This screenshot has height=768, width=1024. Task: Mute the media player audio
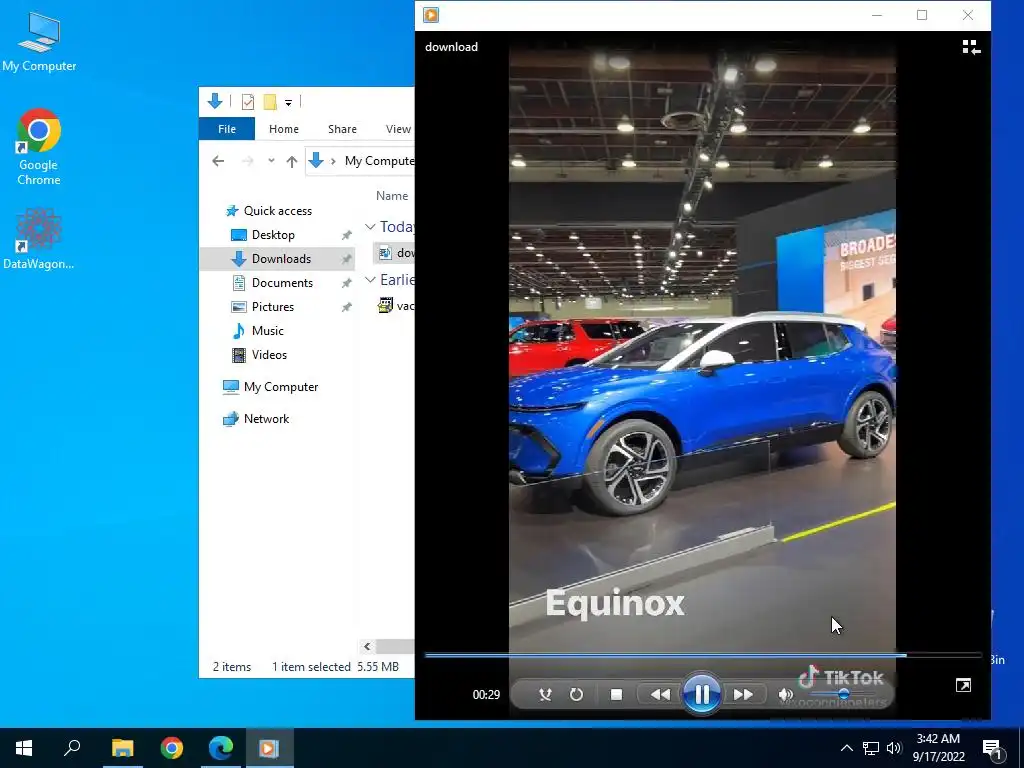[x=786, y=694]
